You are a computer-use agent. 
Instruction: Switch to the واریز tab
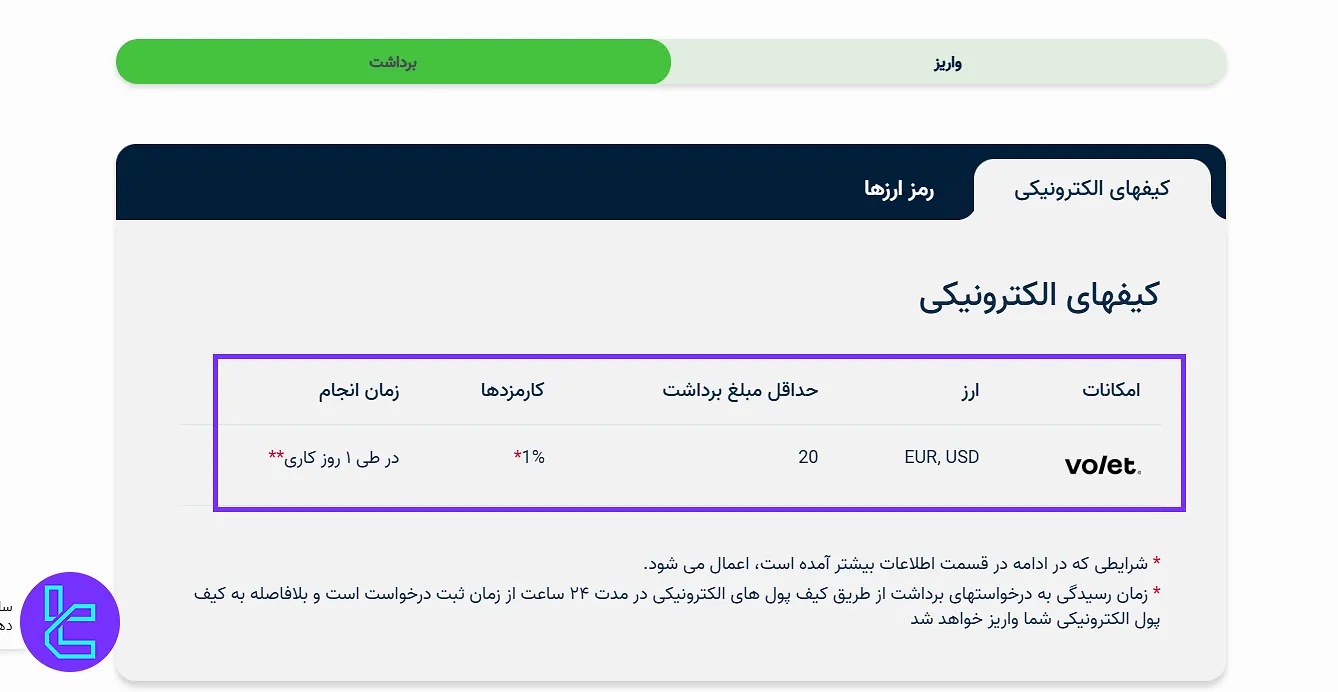948,61
